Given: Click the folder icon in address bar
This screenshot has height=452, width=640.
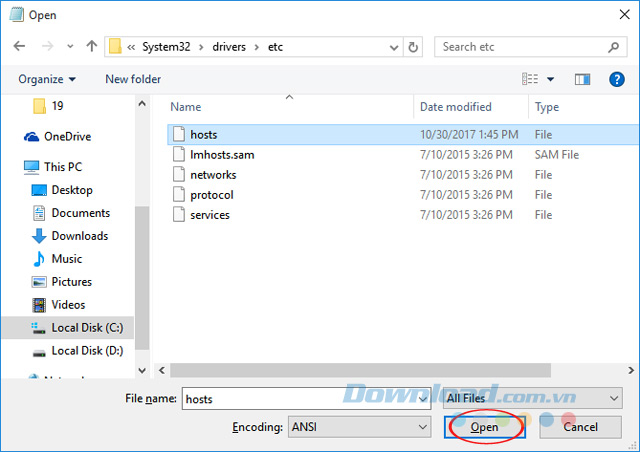Looking at the screenshot, I should (116, 47).
